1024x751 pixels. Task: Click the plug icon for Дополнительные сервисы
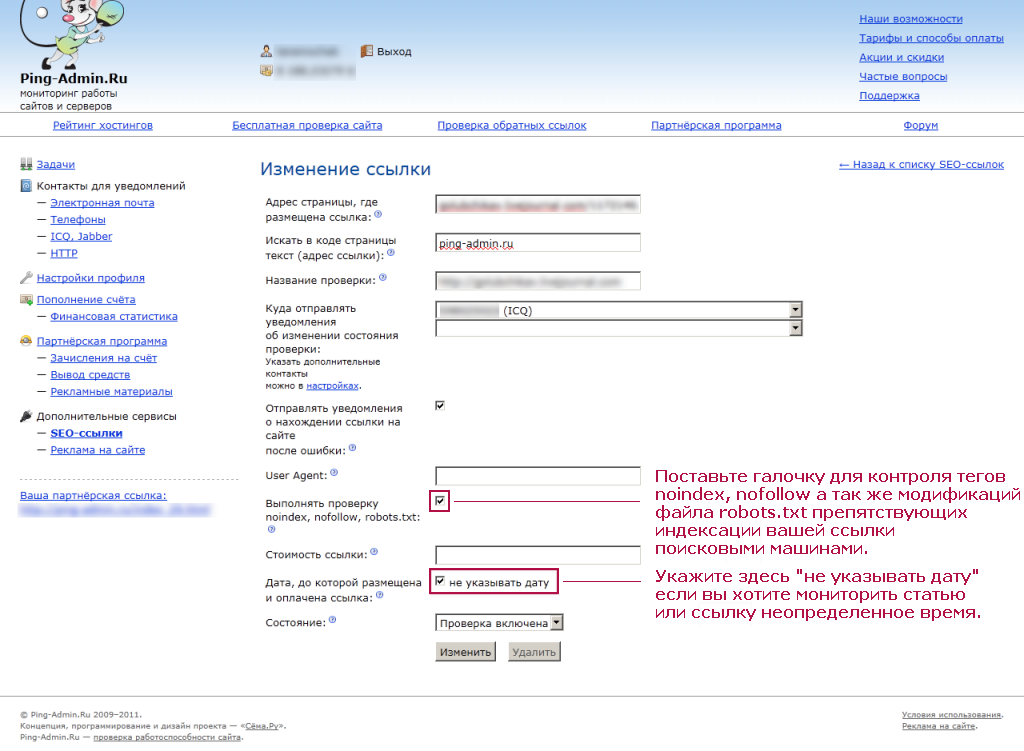click(x=26, y=416)
